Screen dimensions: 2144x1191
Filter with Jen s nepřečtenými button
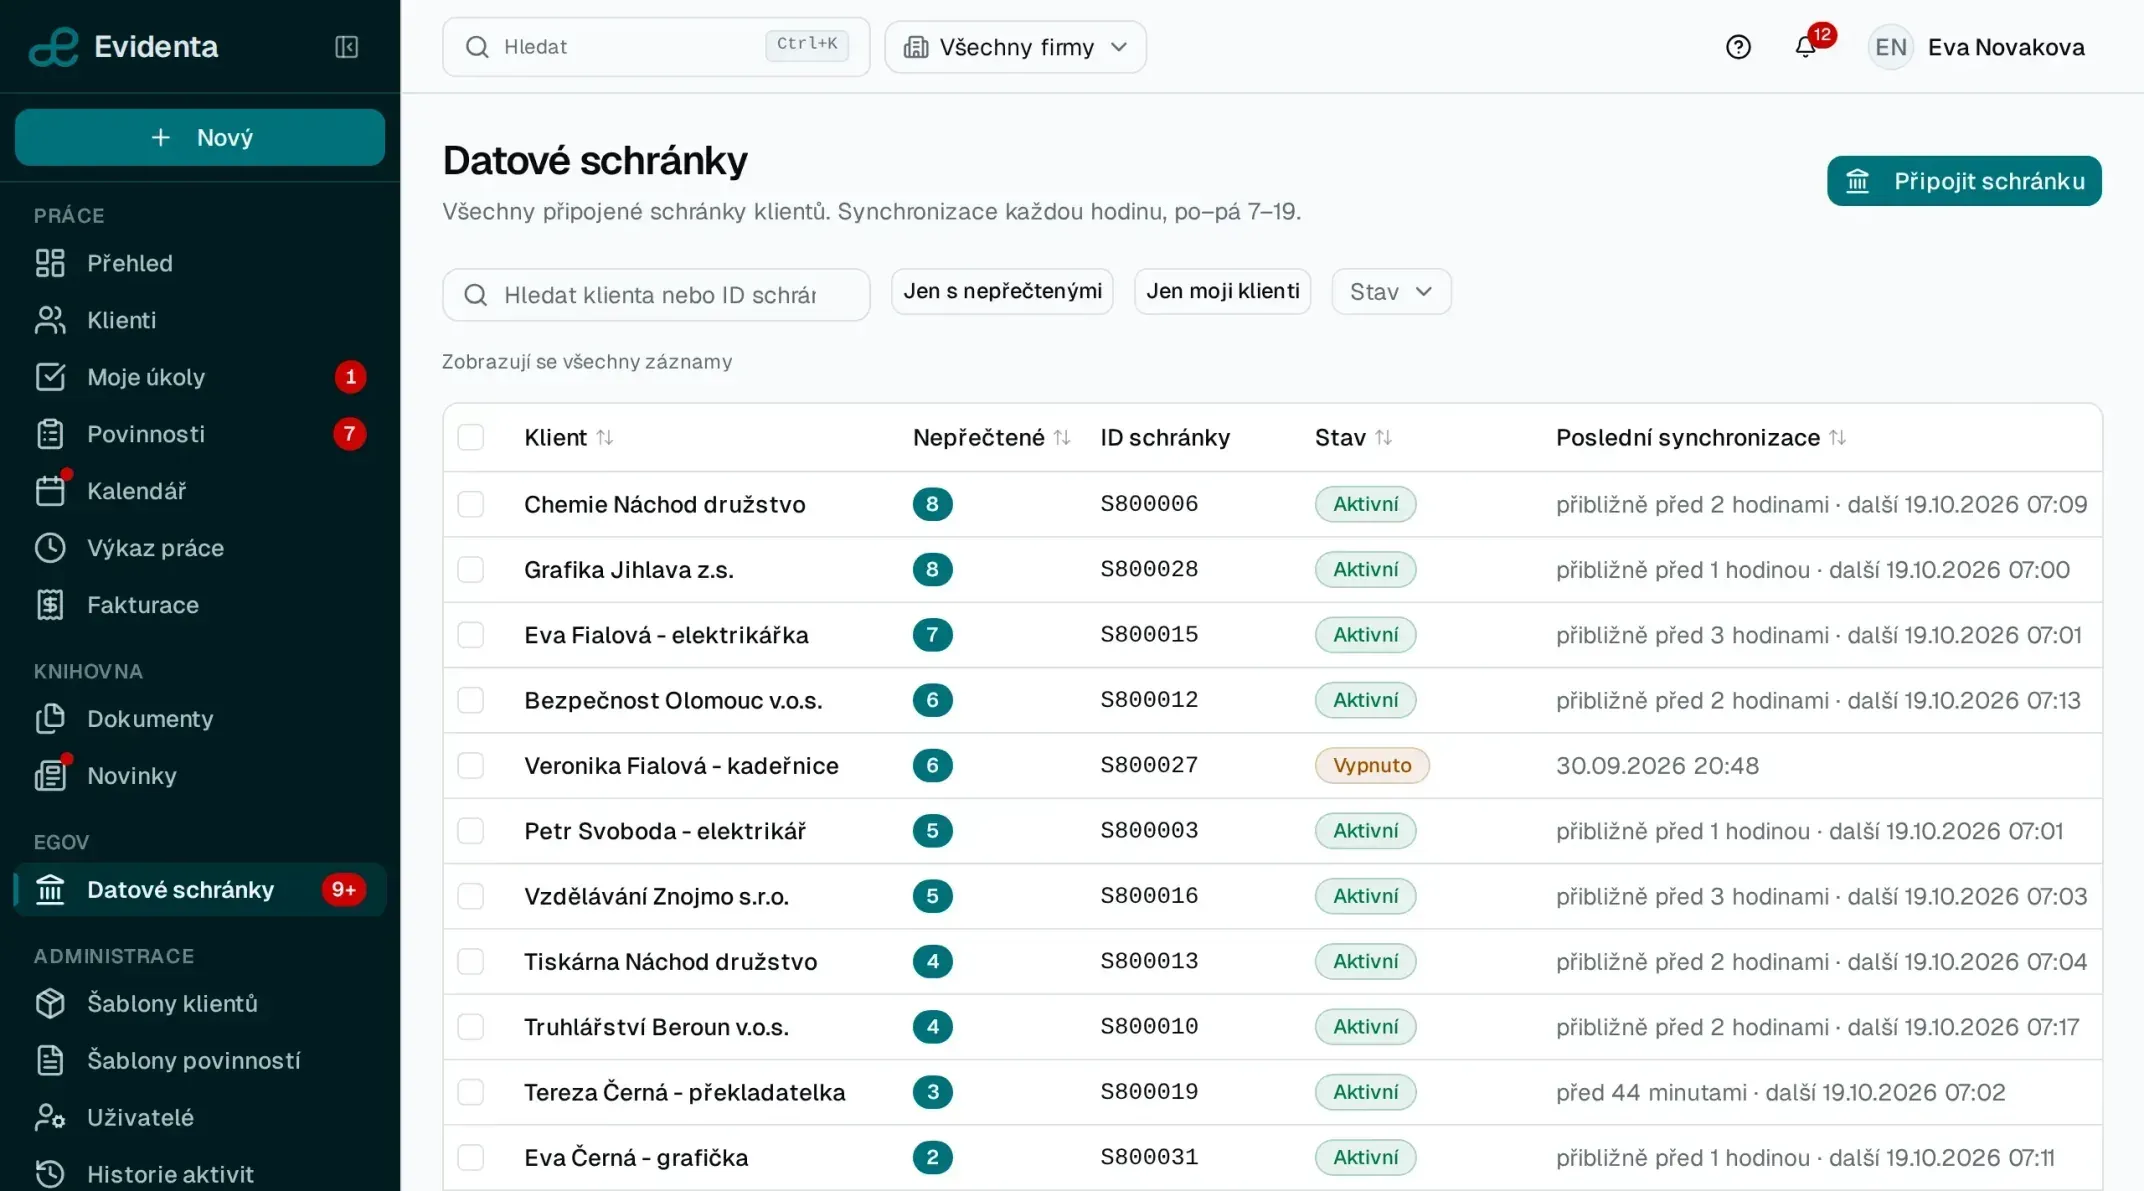[1002, 291]
